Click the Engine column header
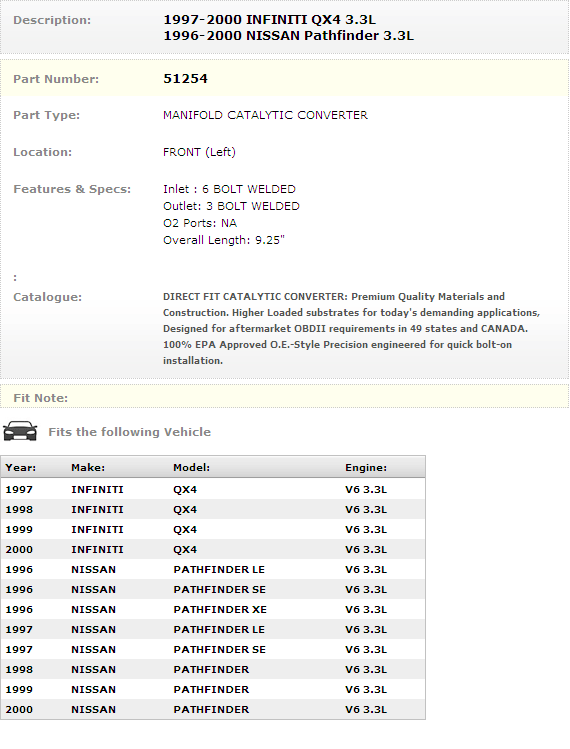 [x=366, y=468]
